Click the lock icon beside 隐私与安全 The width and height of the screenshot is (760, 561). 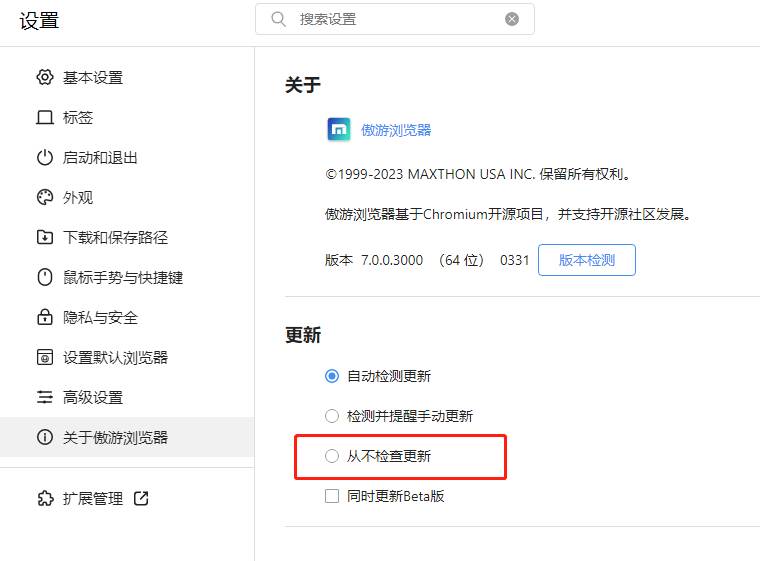pyautogui.click(x=45, y=317)
